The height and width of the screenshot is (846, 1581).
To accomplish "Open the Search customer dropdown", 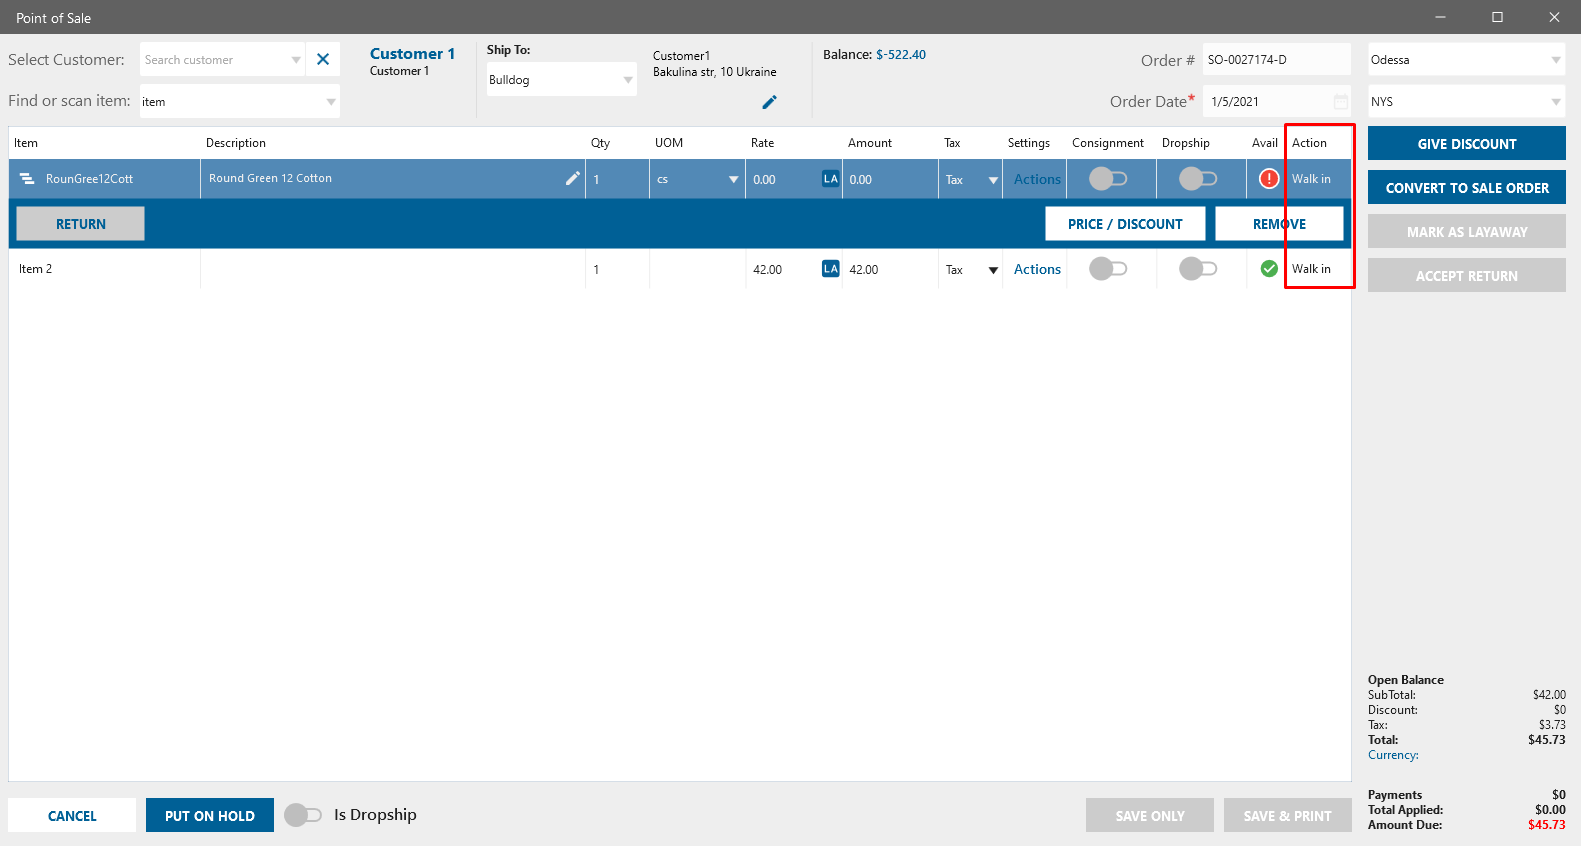I will click(296, 60).
